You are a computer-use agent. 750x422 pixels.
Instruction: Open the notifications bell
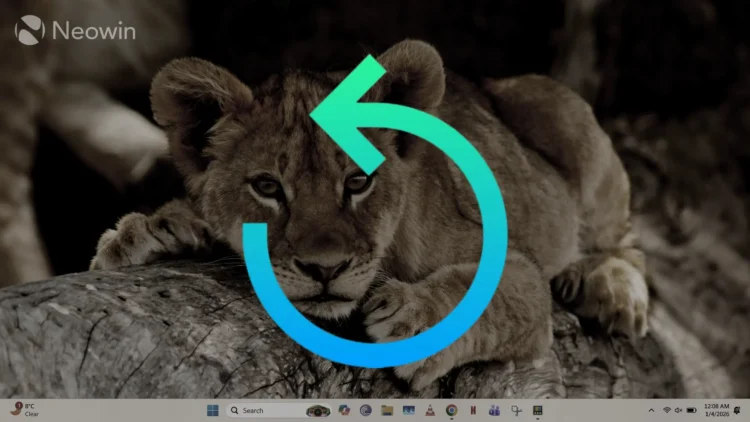pyautogui.click(x=738, y=410)
